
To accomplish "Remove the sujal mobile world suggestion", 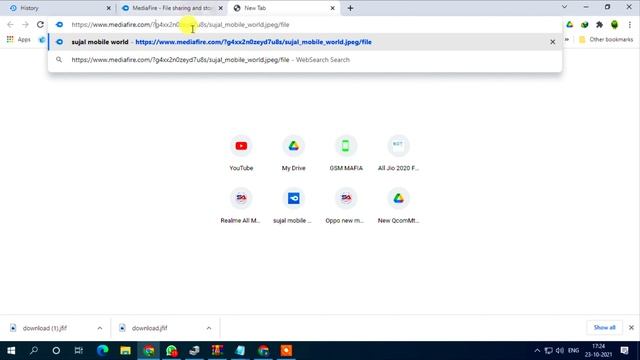I will click(x=552, y=42).
